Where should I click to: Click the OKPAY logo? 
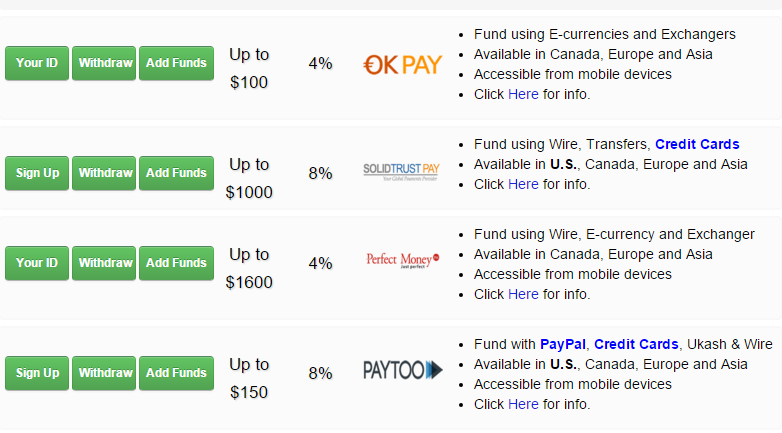[402, 65]
